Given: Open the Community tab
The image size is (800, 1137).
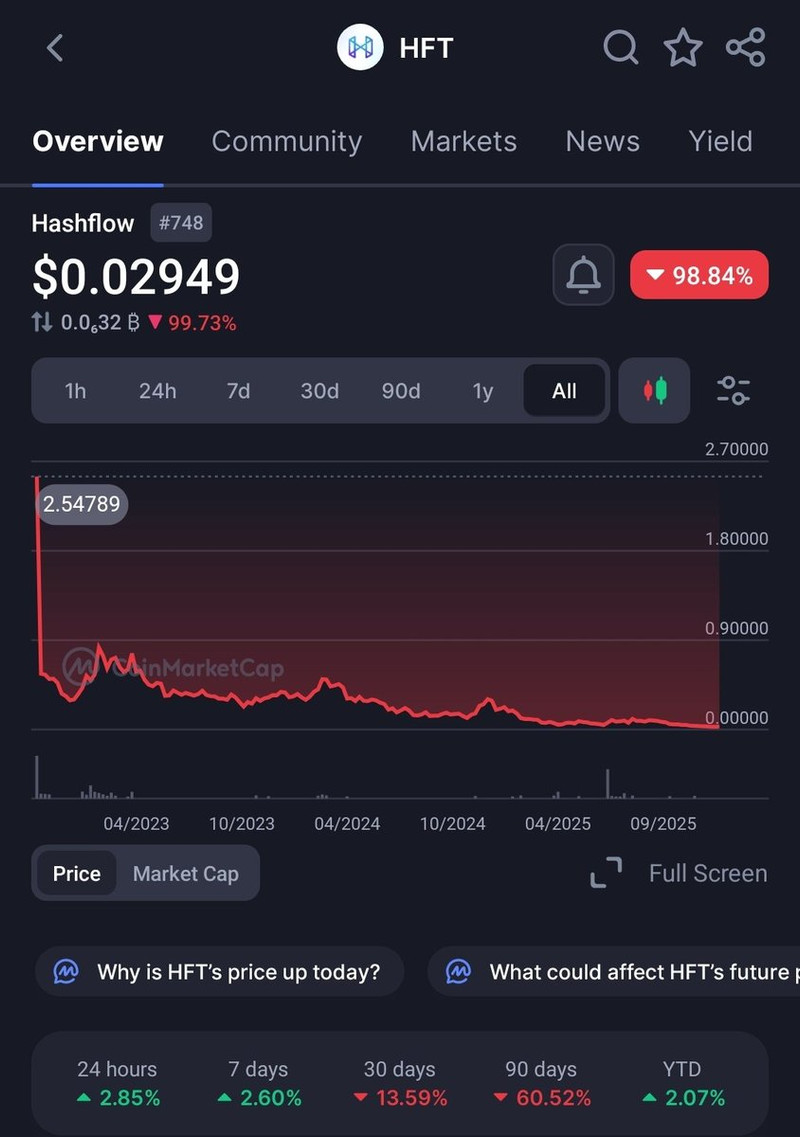Looking at the screenshot, I should (x=286, y=141).
